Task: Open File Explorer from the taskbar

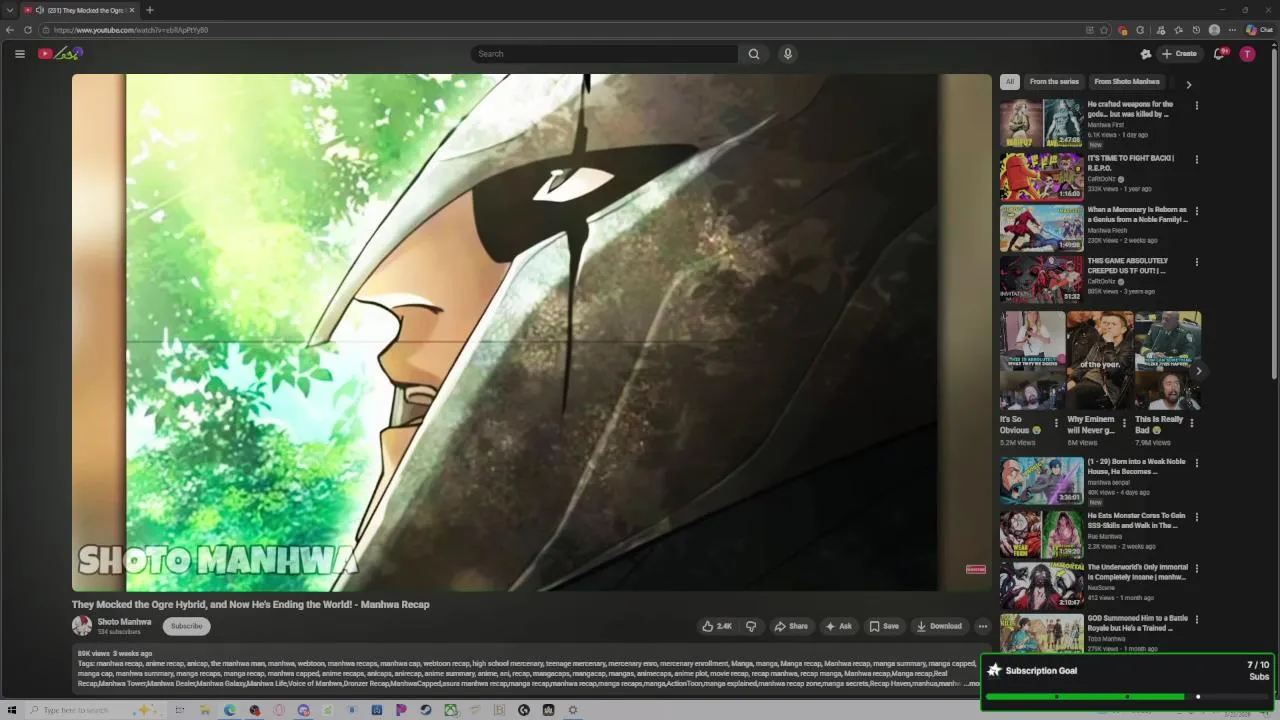Action: pos(205,710)
